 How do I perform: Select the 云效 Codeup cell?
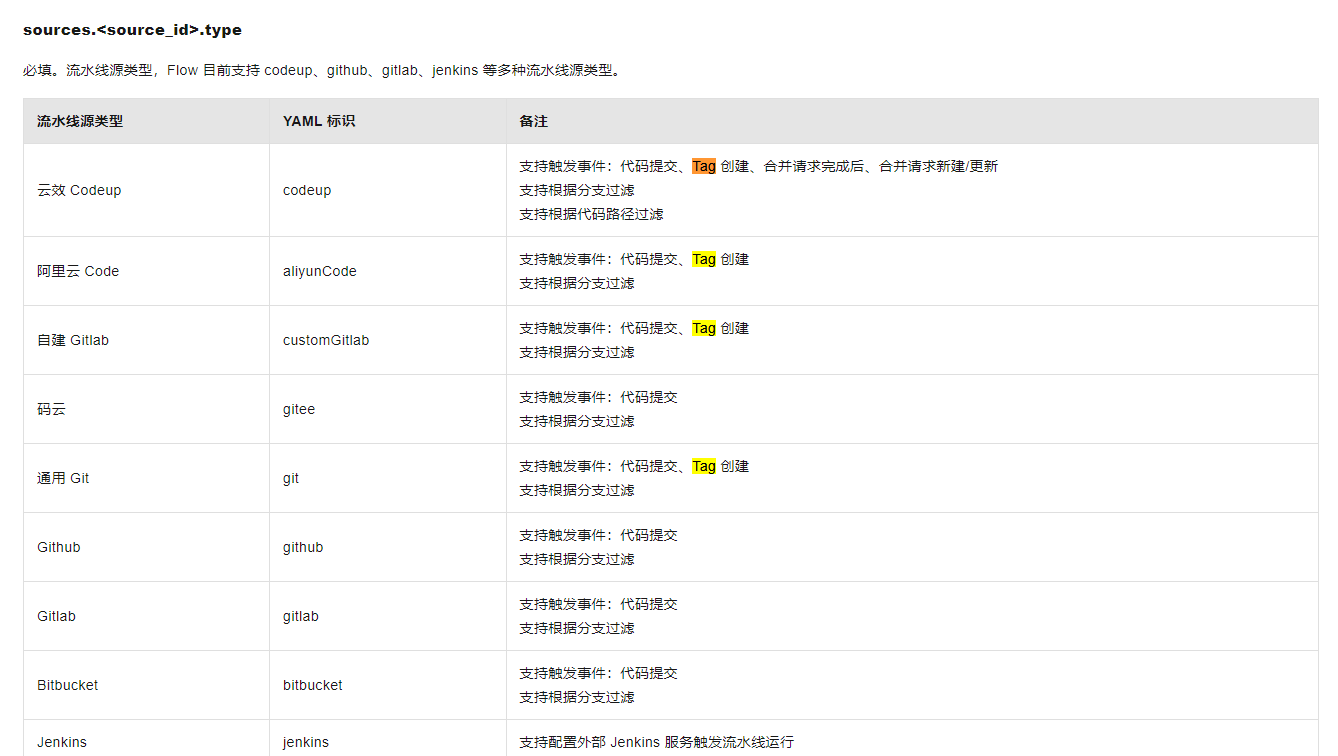pos(146,190)
